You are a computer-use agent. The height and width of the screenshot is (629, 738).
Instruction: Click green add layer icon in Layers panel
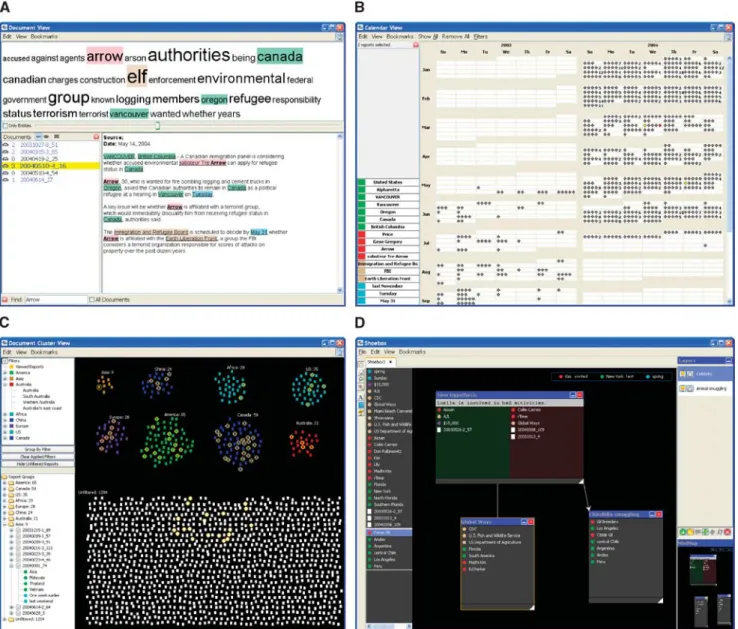click(x=682, y=532)
